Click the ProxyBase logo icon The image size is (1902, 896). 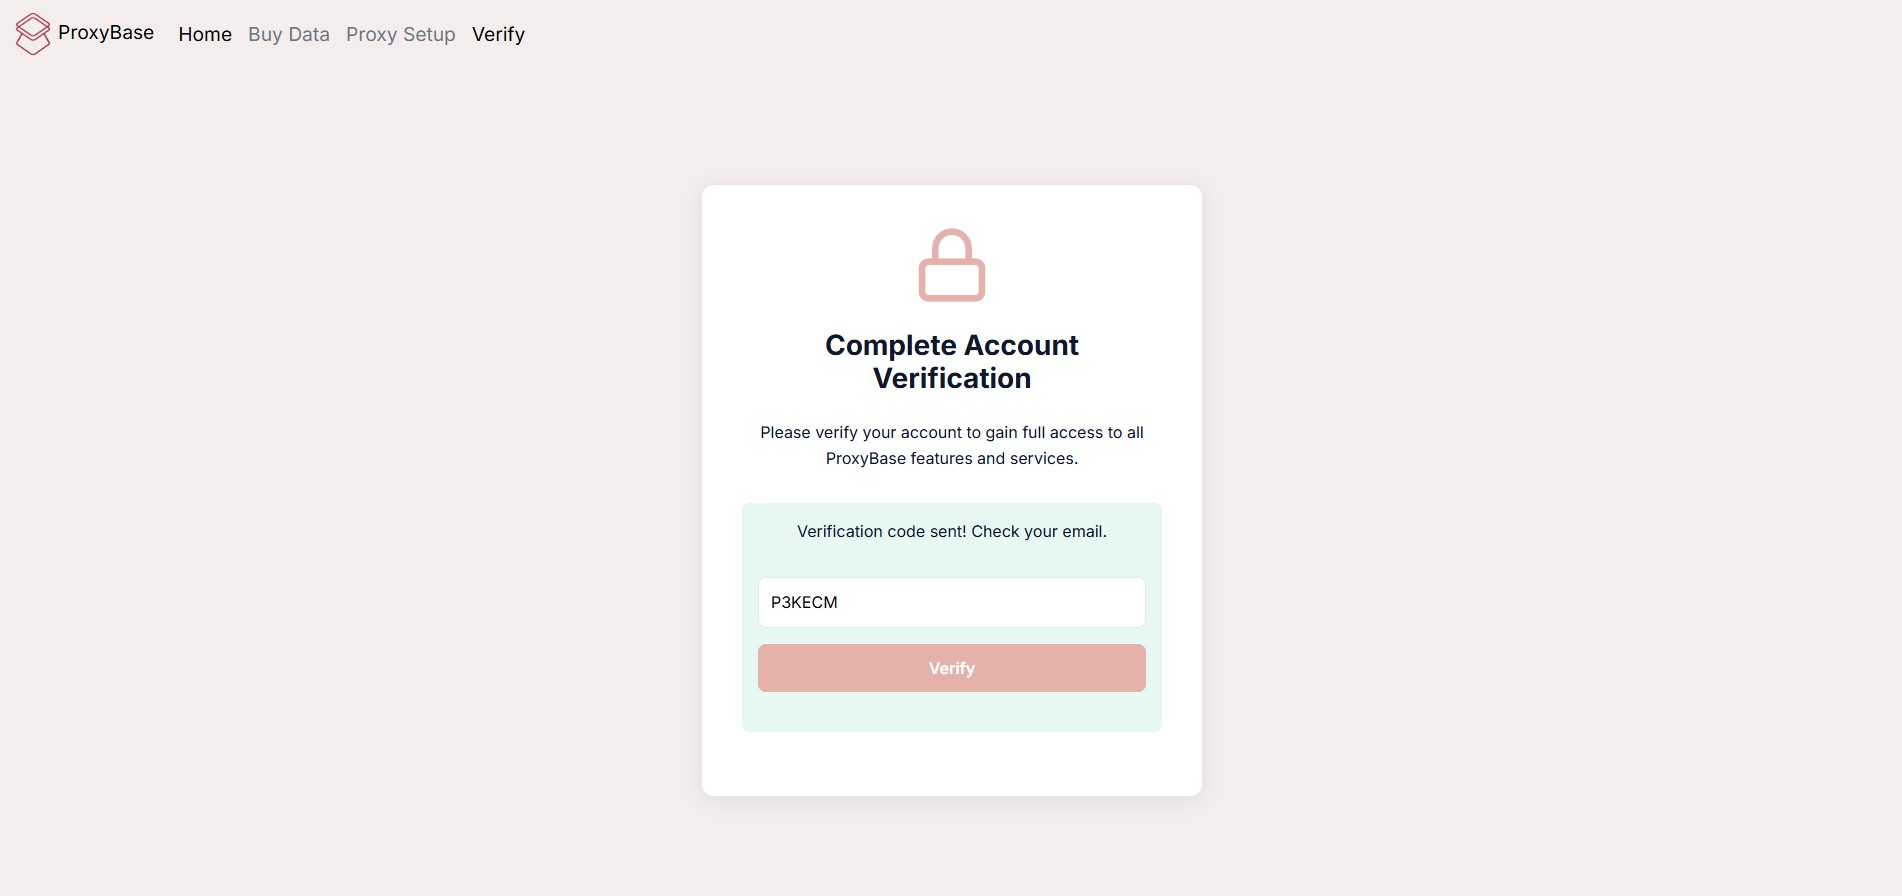[x=32, y=34]
